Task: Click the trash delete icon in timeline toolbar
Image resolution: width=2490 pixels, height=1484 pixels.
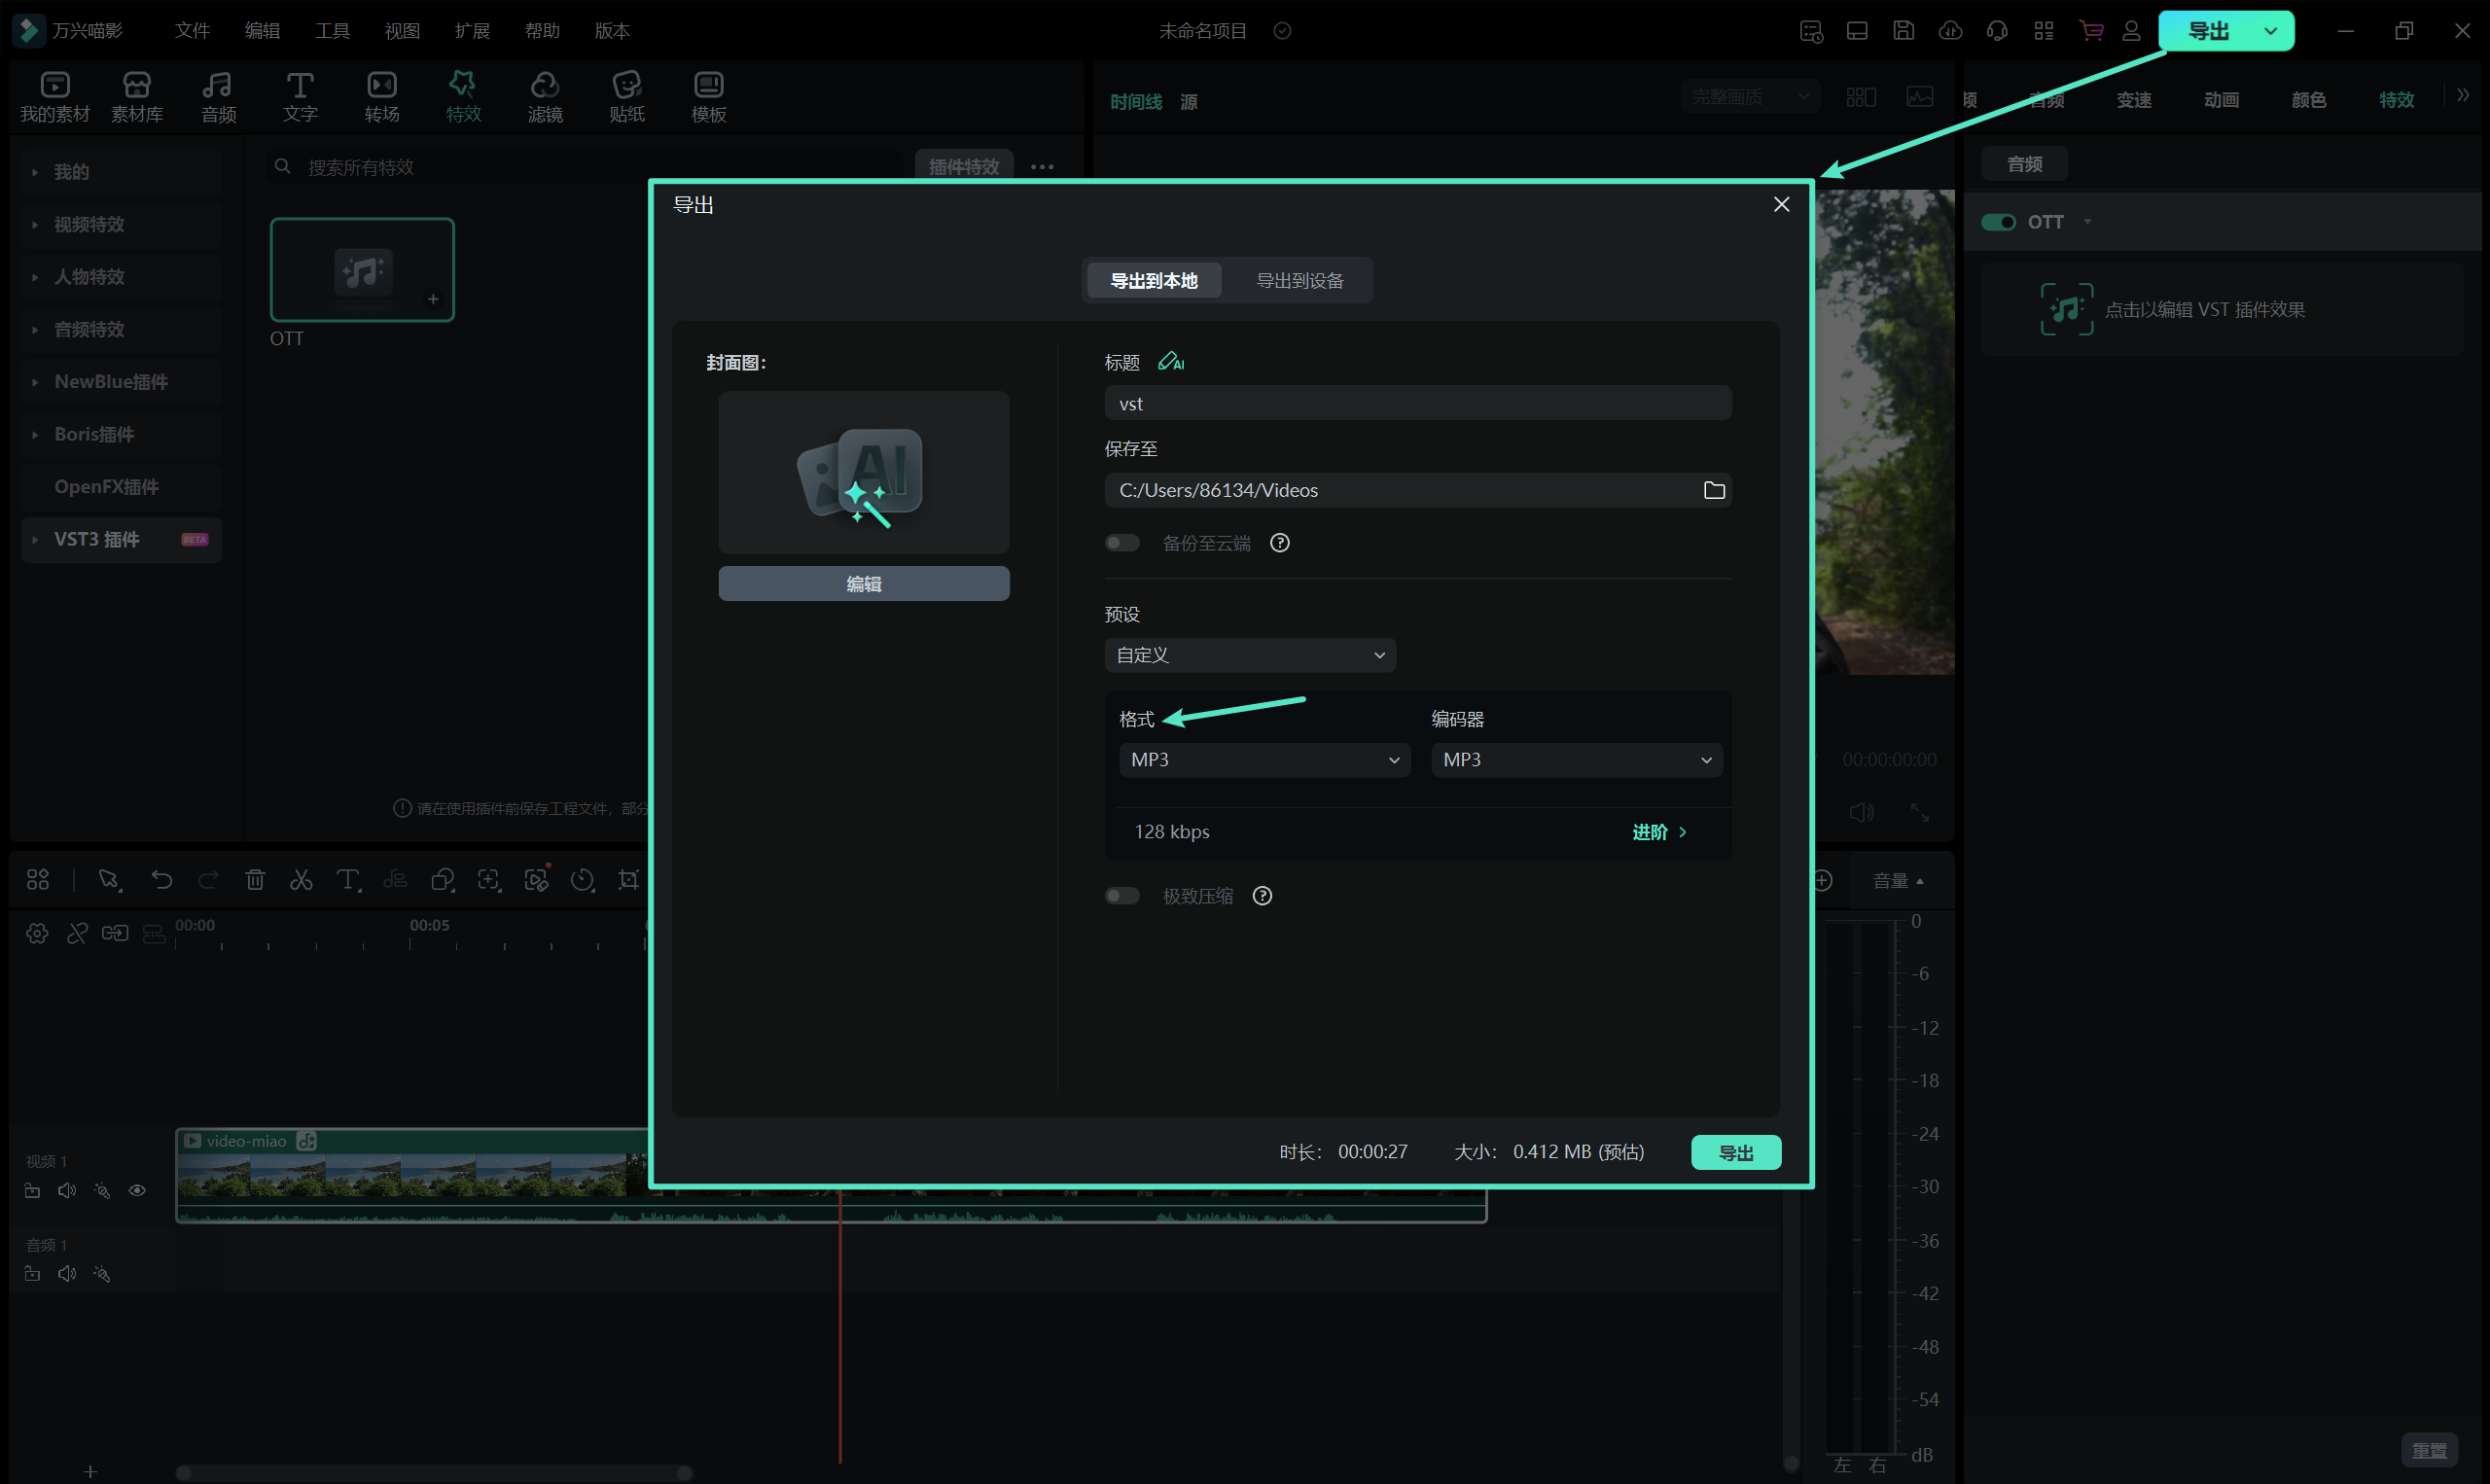Action: click(x=255, y=880)
